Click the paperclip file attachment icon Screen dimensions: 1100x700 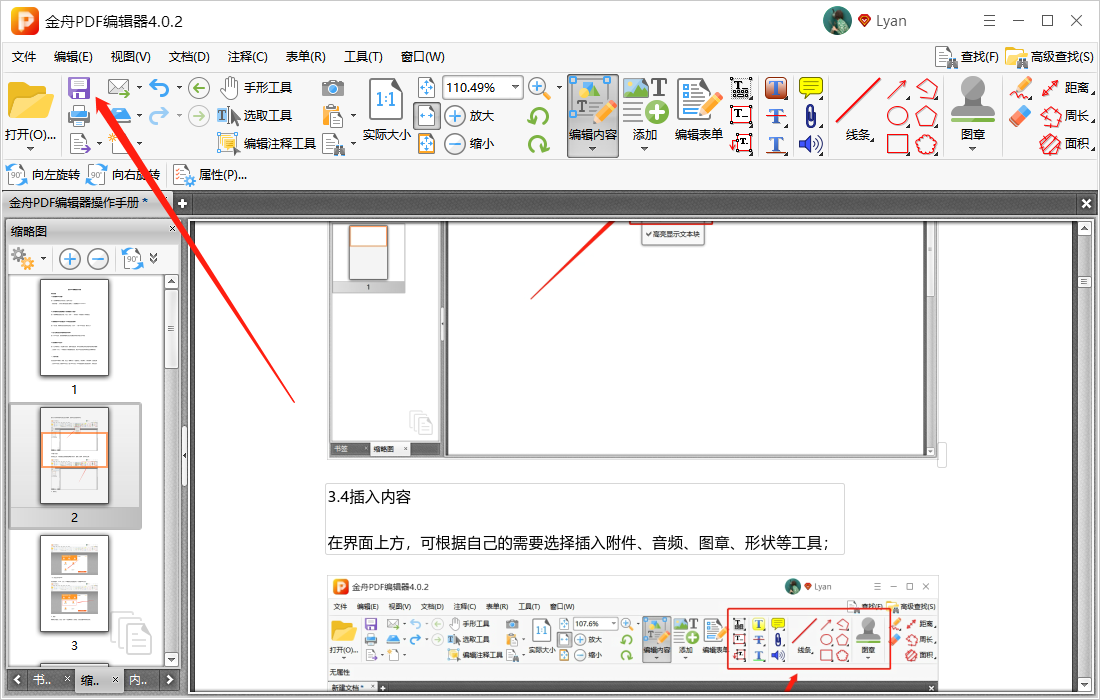coord(810,116)
